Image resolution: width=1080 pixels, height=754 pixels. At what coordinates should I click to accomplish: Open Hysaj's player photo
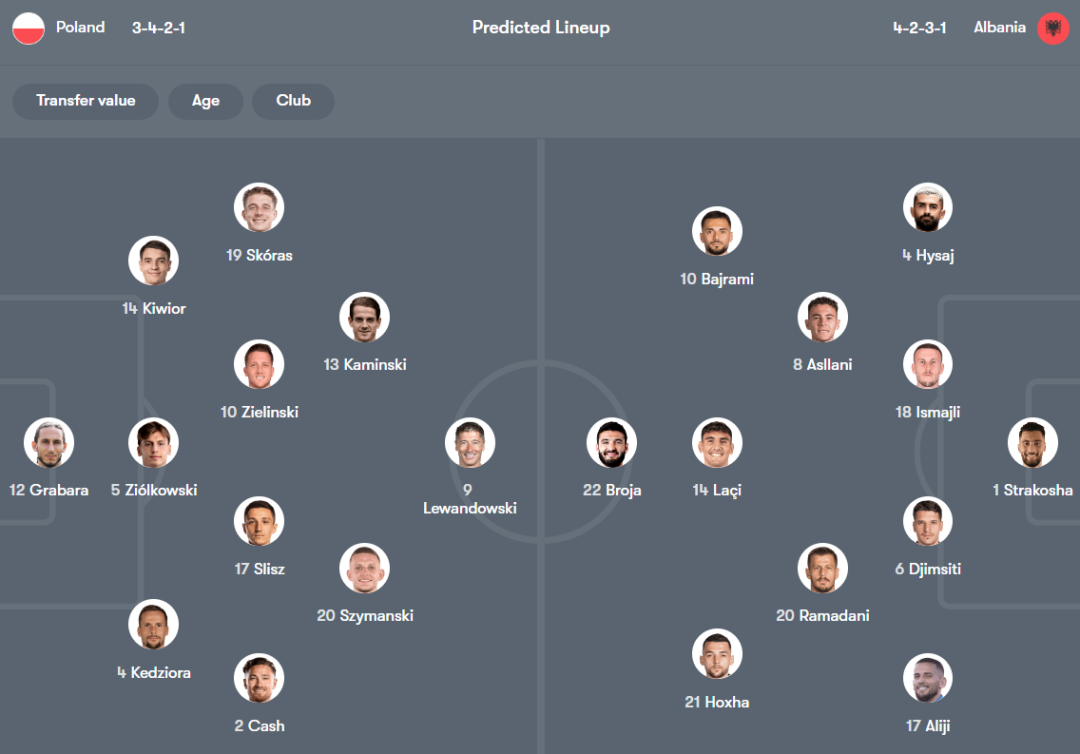coord(927,208)
